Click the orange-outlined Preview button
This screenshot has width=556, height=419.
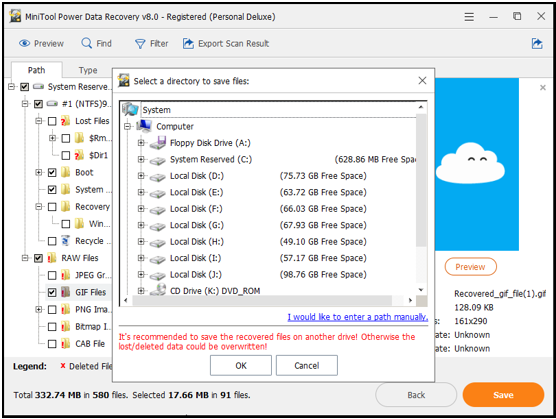(470, 267)
